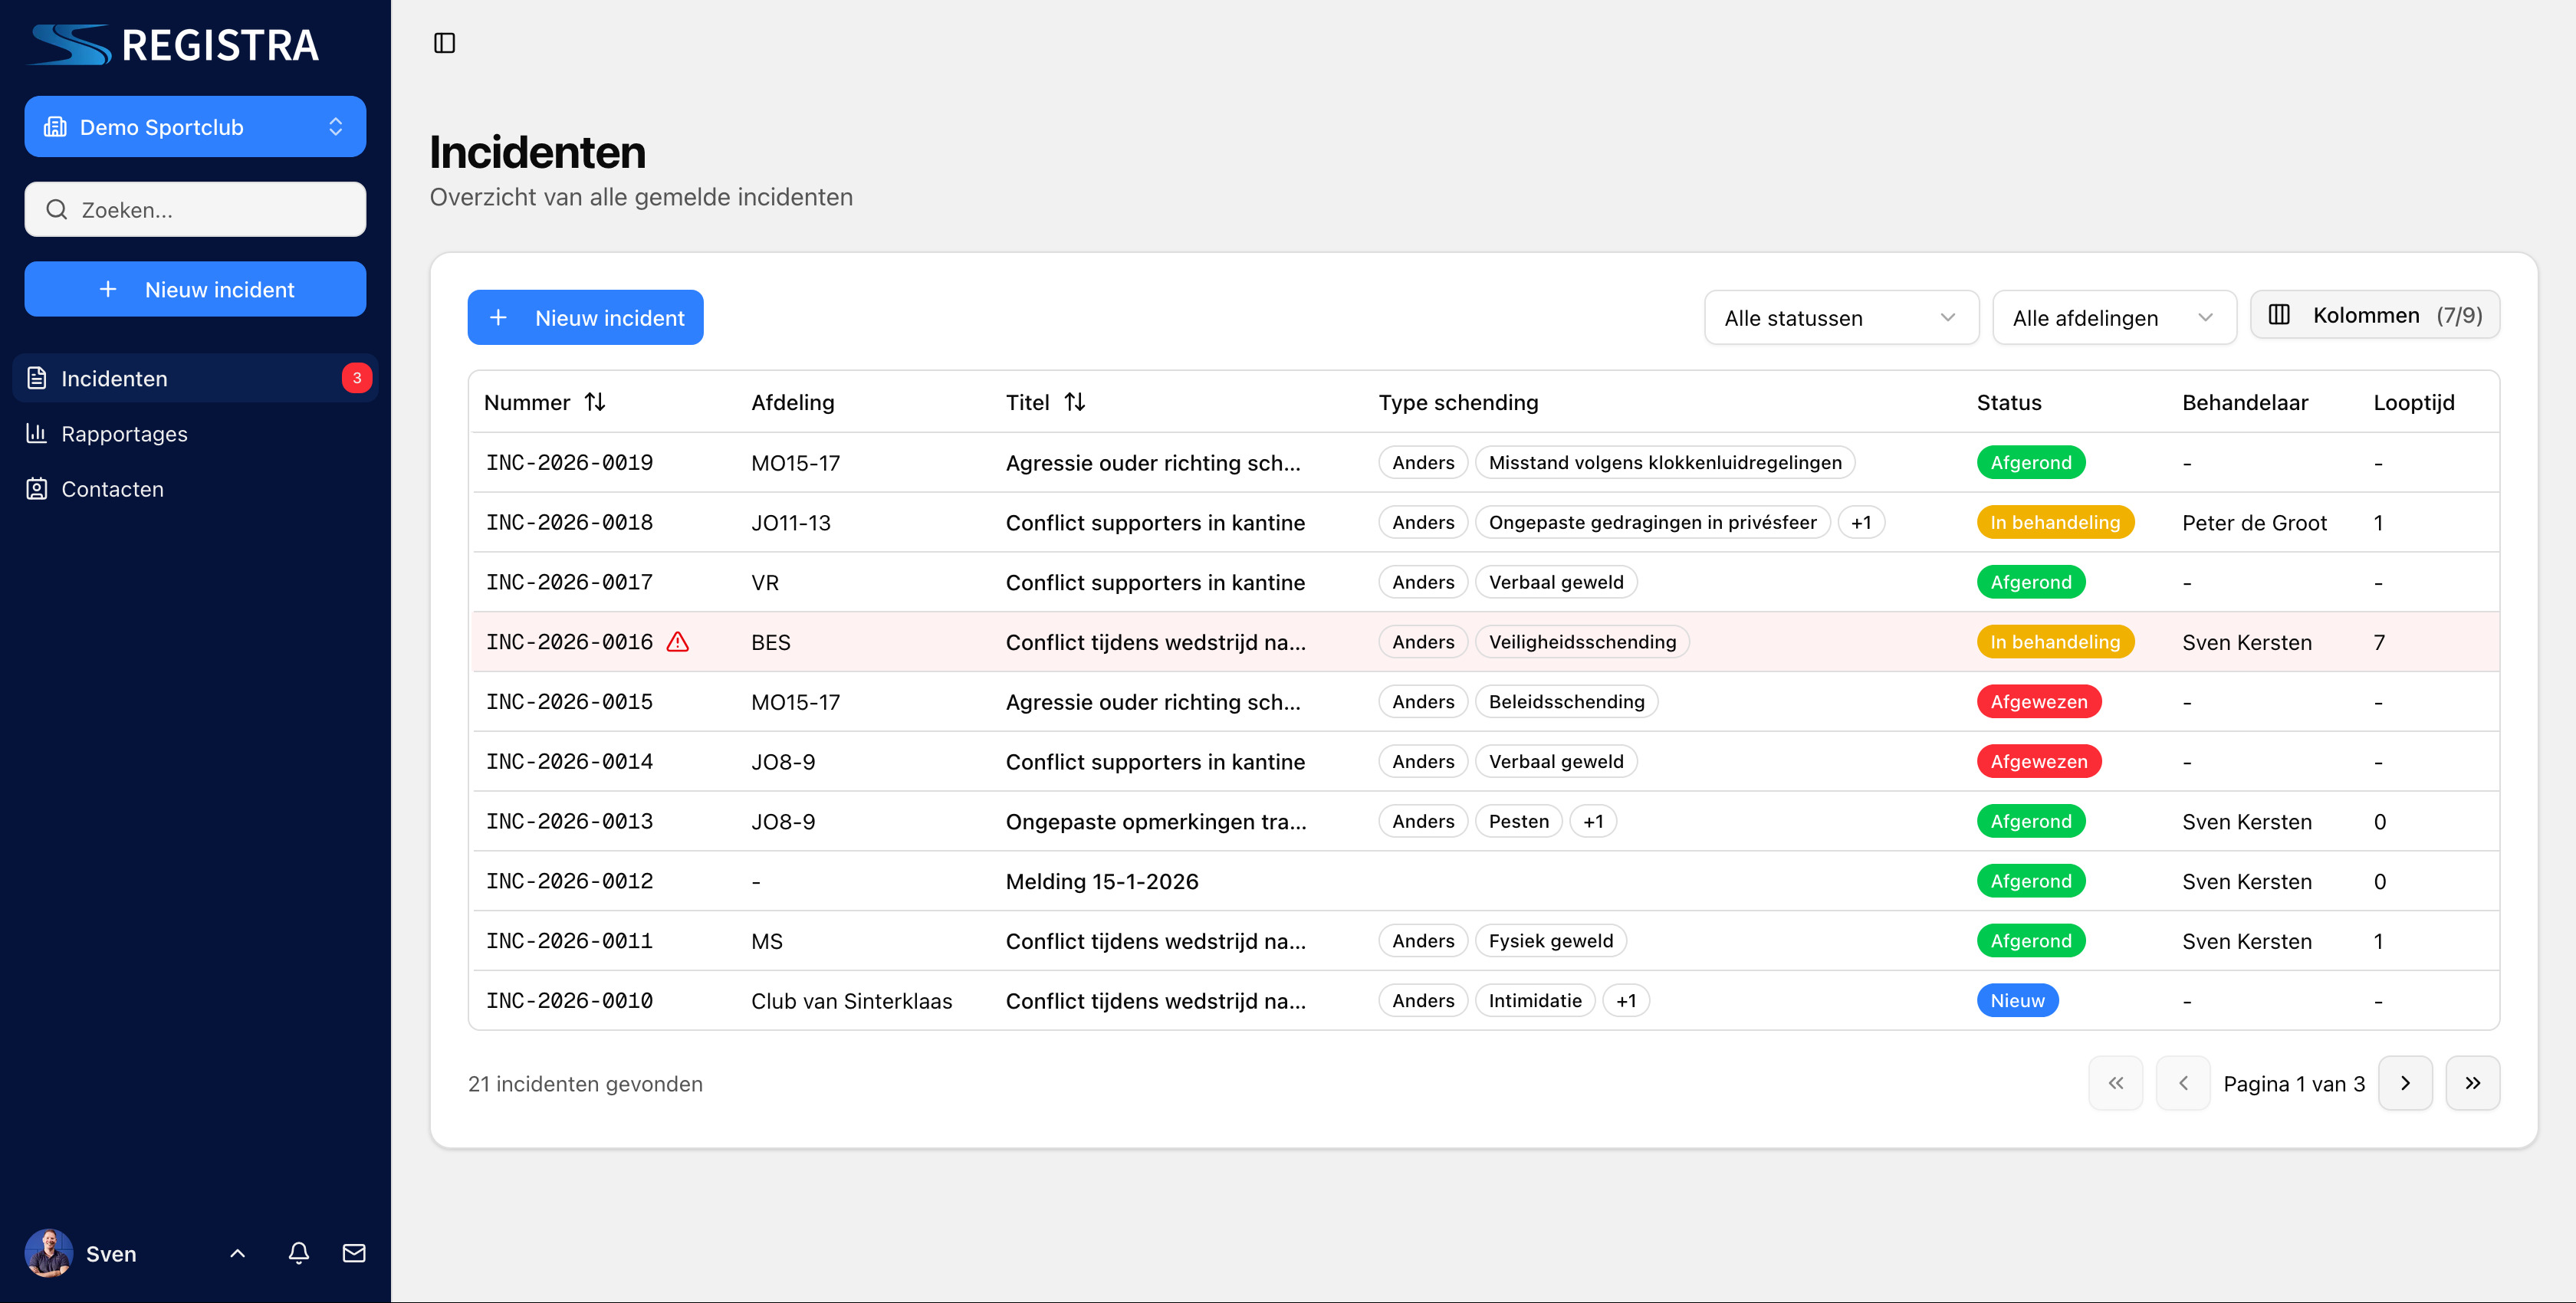Click the REGISTRA logo
Screen dimensions: 2576x1303
pyautogui.click(x=172, y=43)
